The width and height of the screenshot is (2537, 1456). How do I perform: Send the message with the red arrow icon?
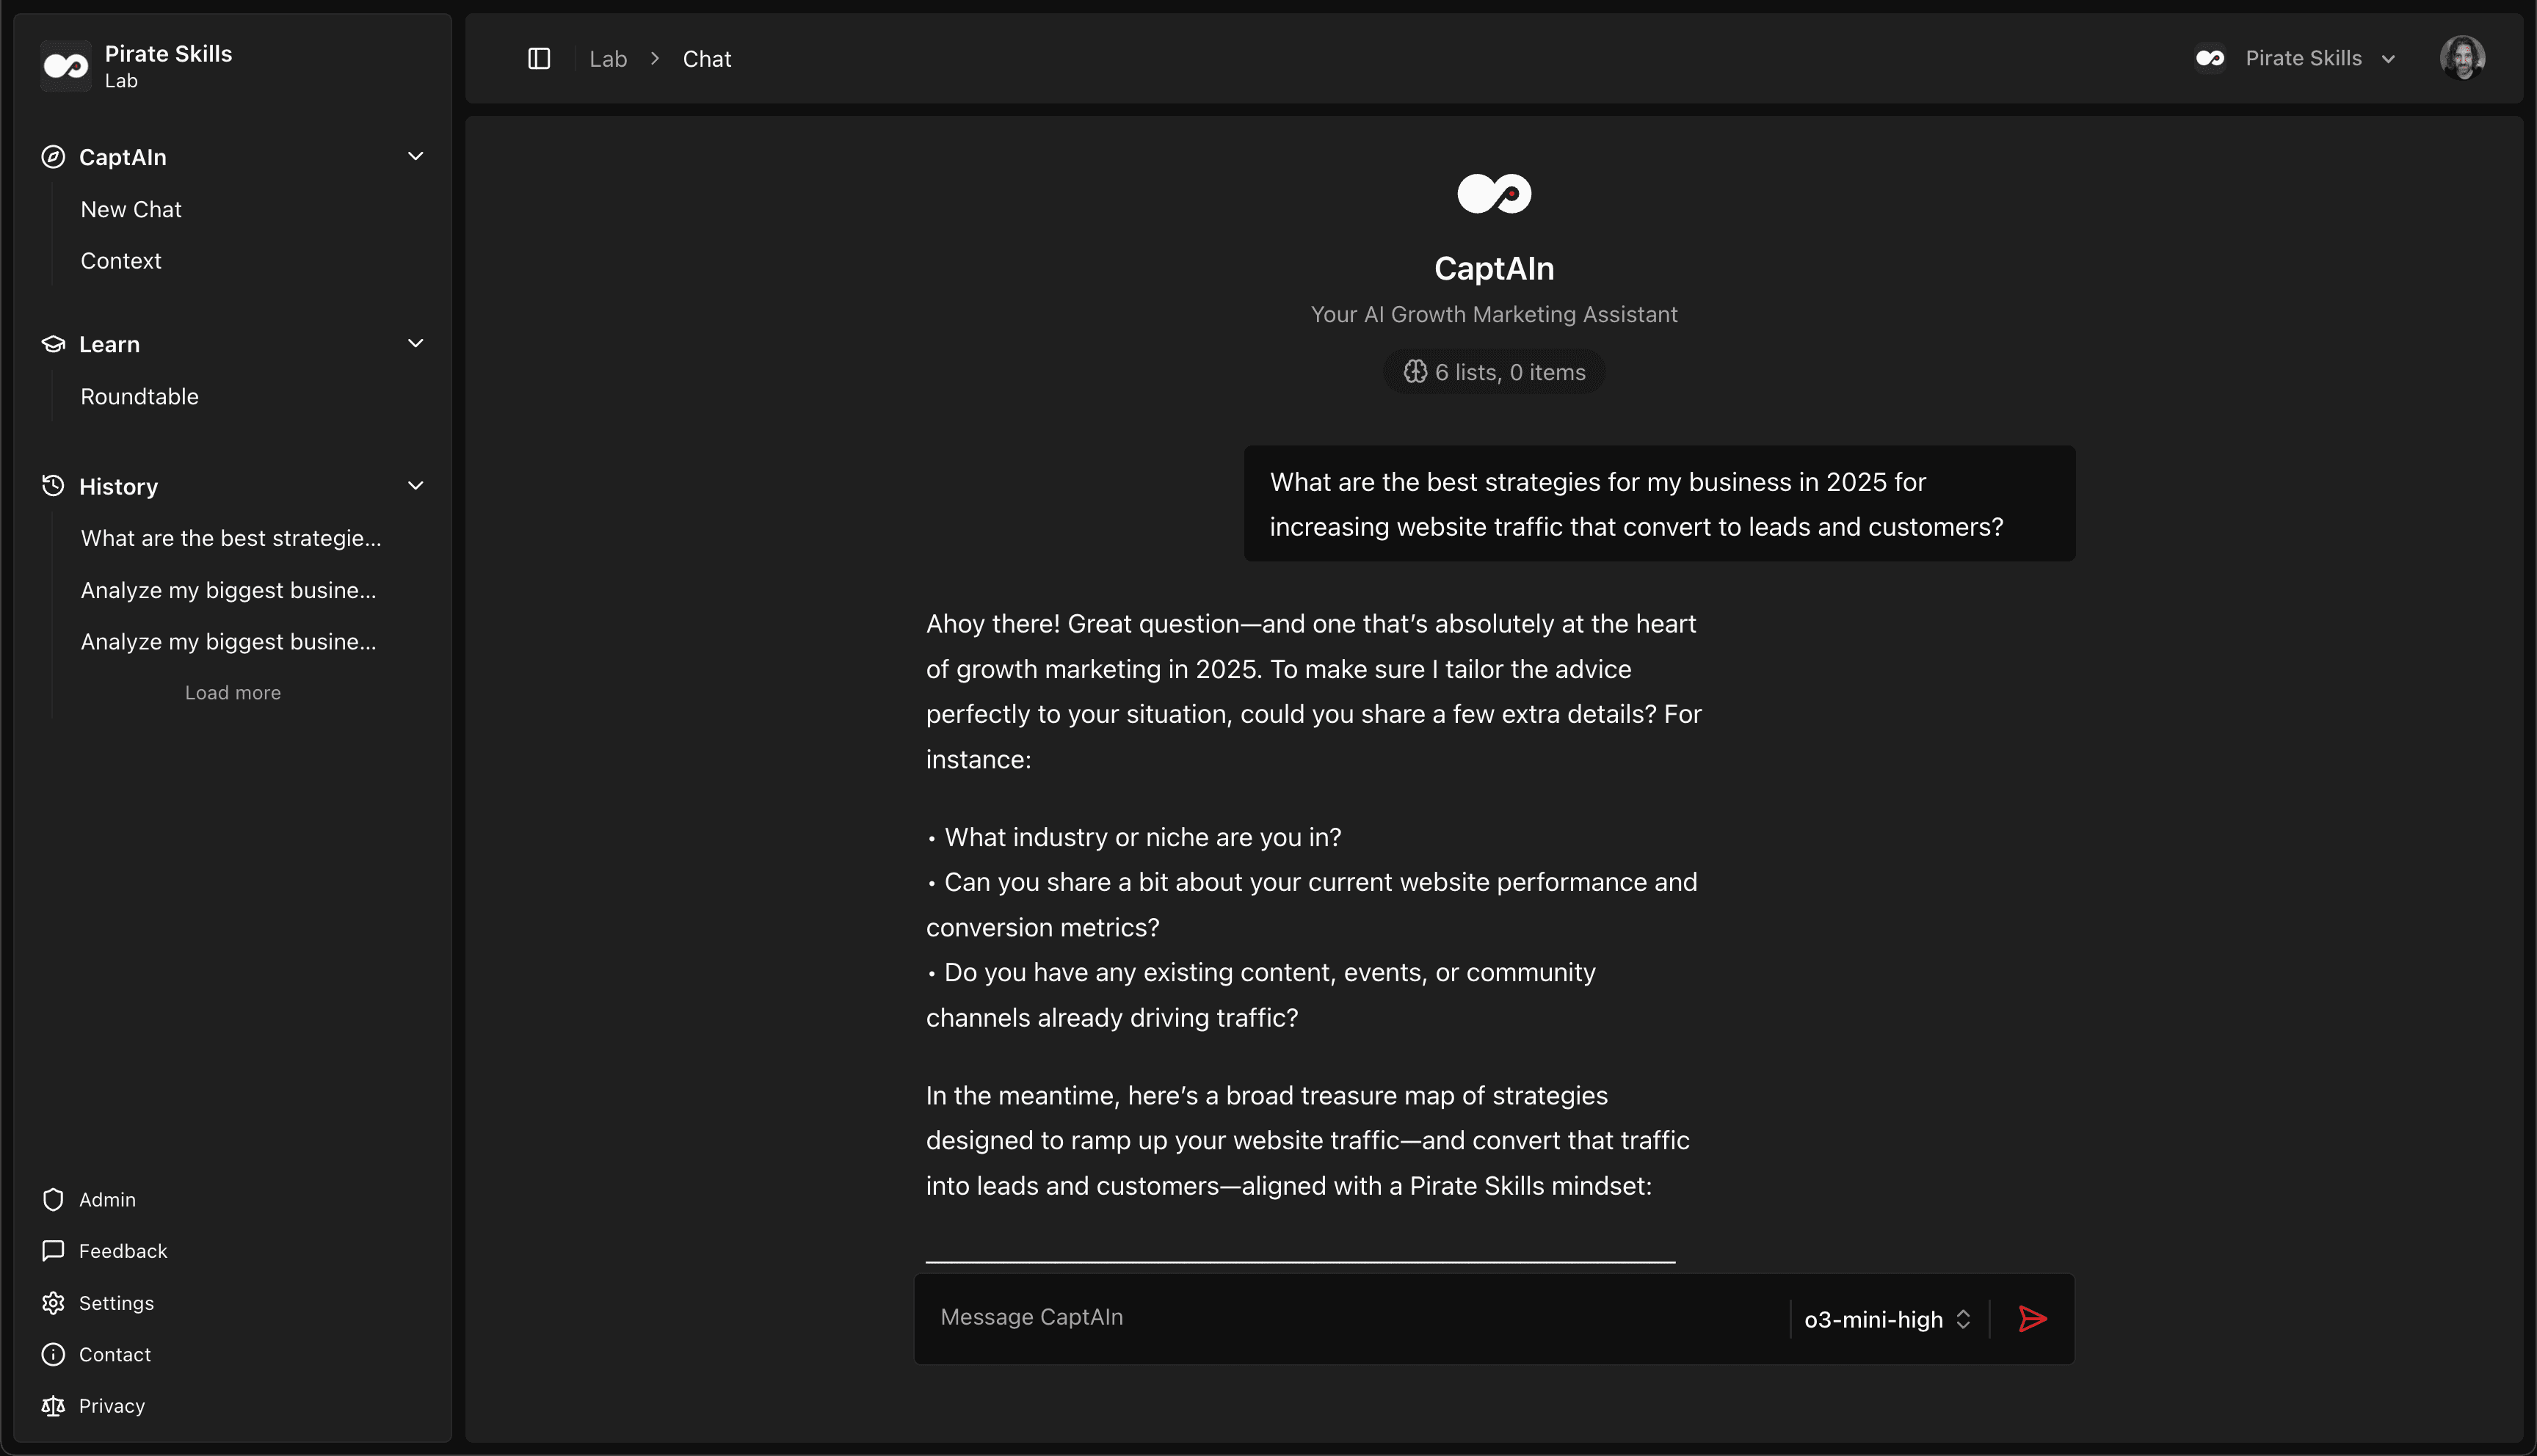(x=2032, y=1318)
